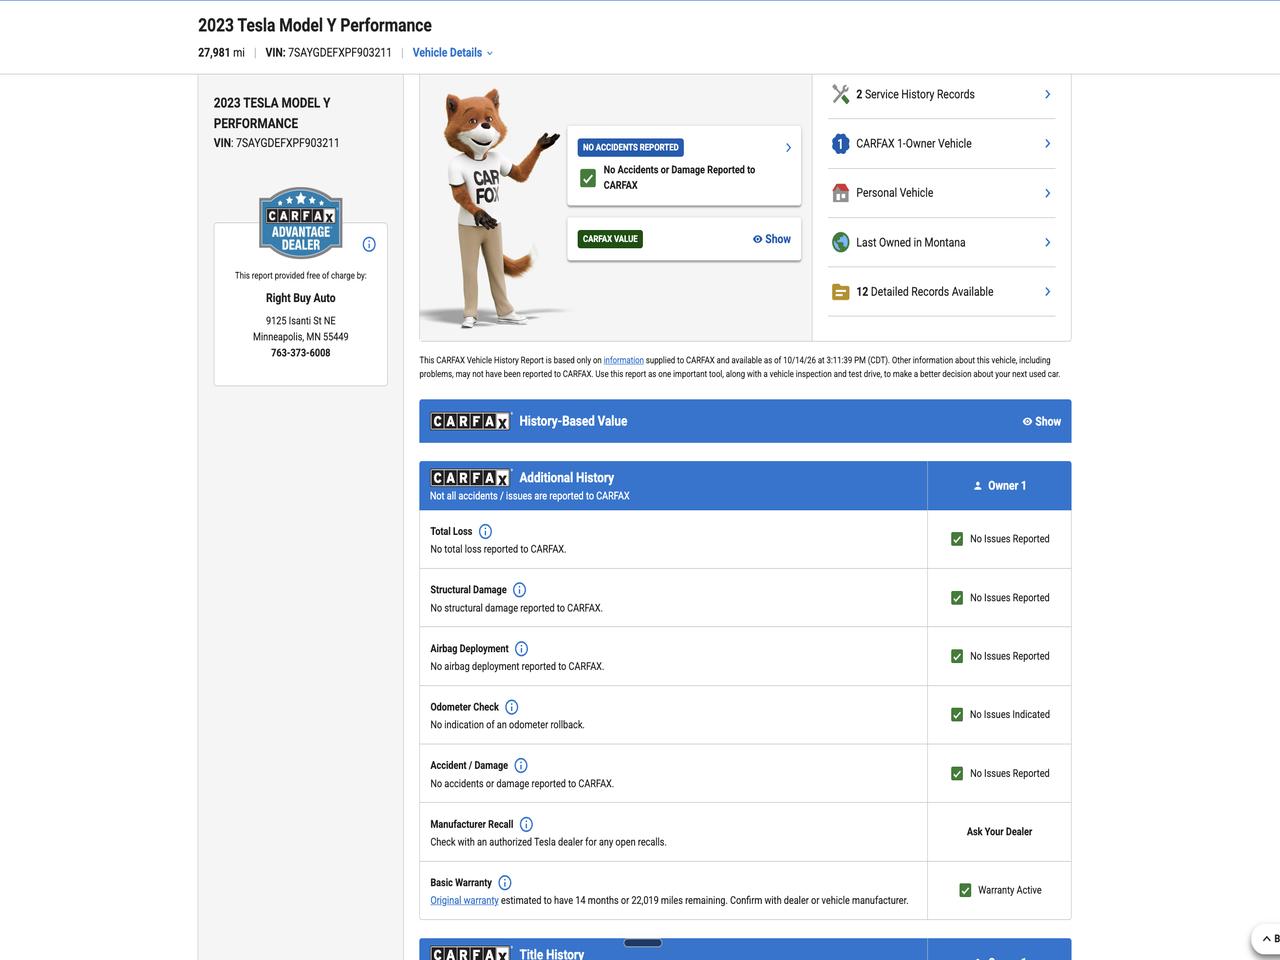
Task: Open the 'information' link in disclaimer
Action: point(623,360)
